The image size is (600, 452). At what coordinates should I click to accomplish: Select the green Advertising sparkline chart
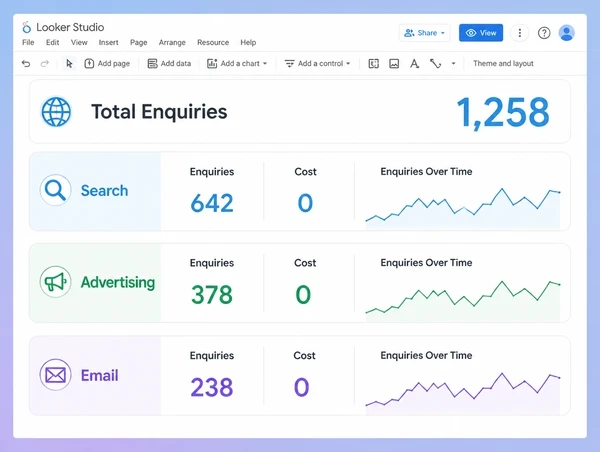(463, 300)
